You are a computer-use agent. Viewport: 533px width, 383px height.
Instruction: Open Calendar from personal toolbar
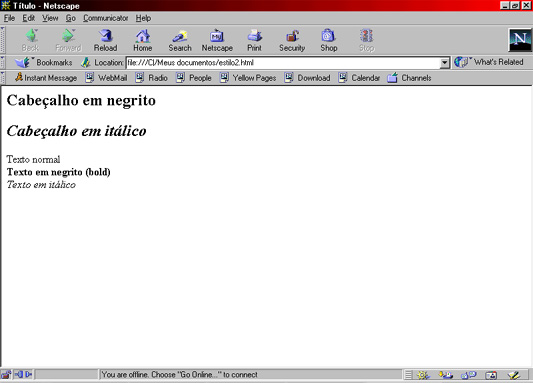359,78
